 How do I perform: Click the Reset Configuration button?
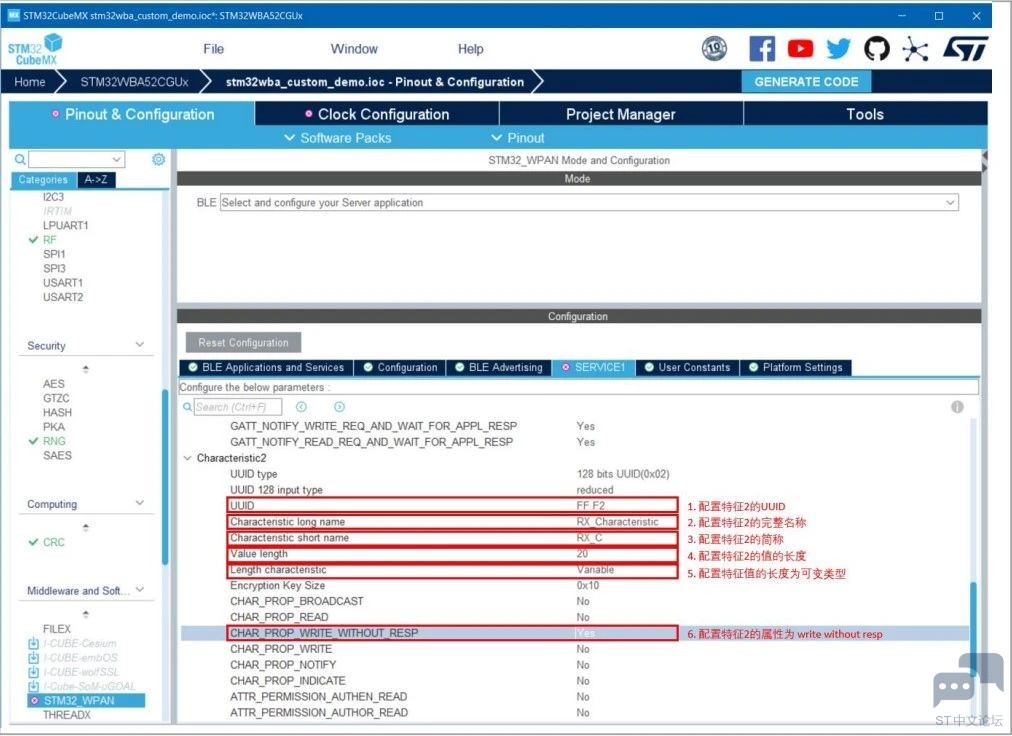tap(243, 343)
